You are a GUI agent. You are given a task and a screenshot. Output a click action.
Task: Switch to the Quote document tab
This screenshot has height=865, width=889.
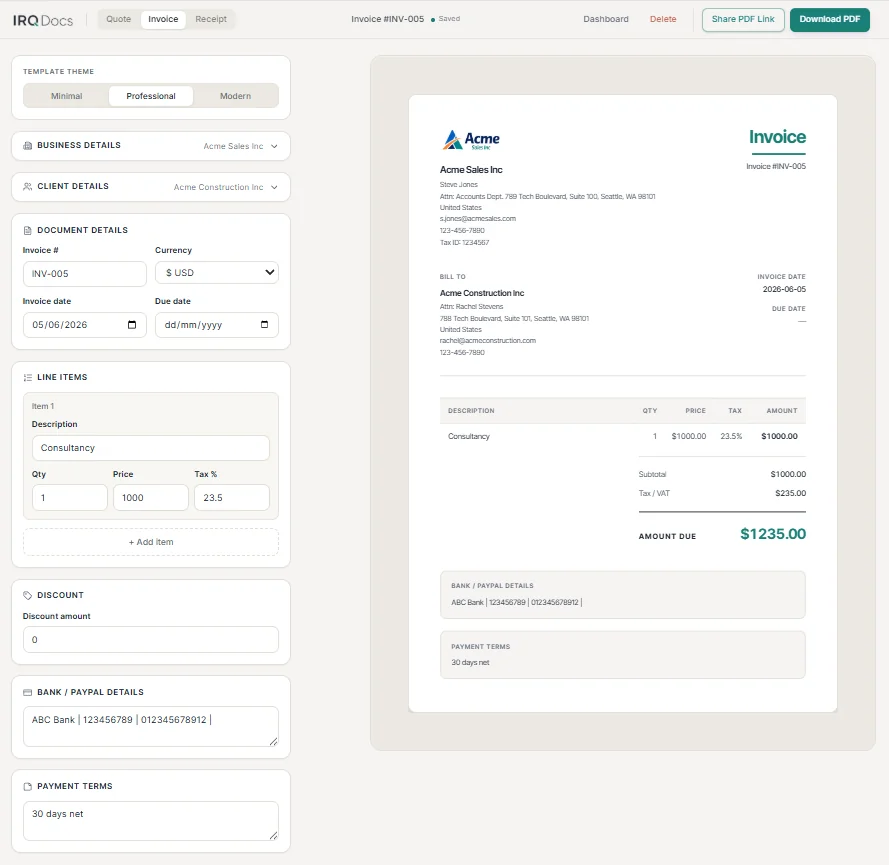click(x=118, y=19)
